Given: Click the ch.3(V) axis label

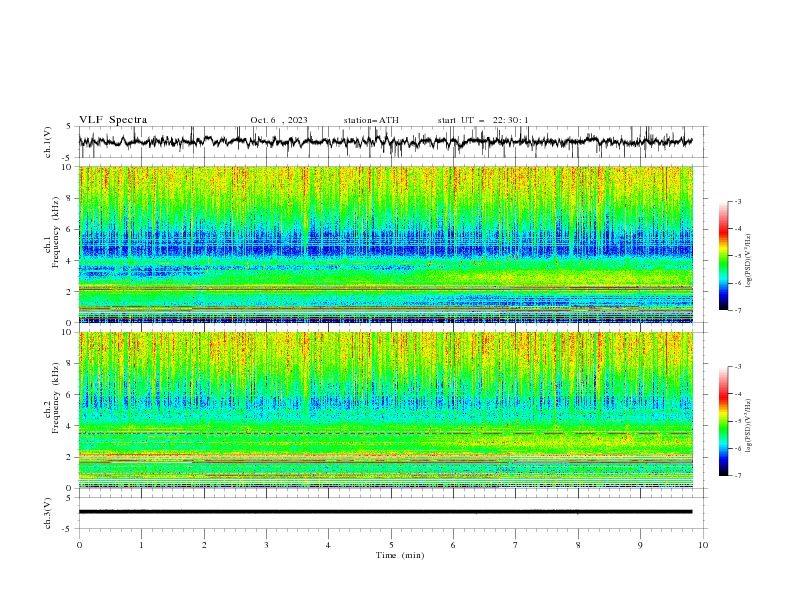Looking at the screenshot, I should 48,513.
